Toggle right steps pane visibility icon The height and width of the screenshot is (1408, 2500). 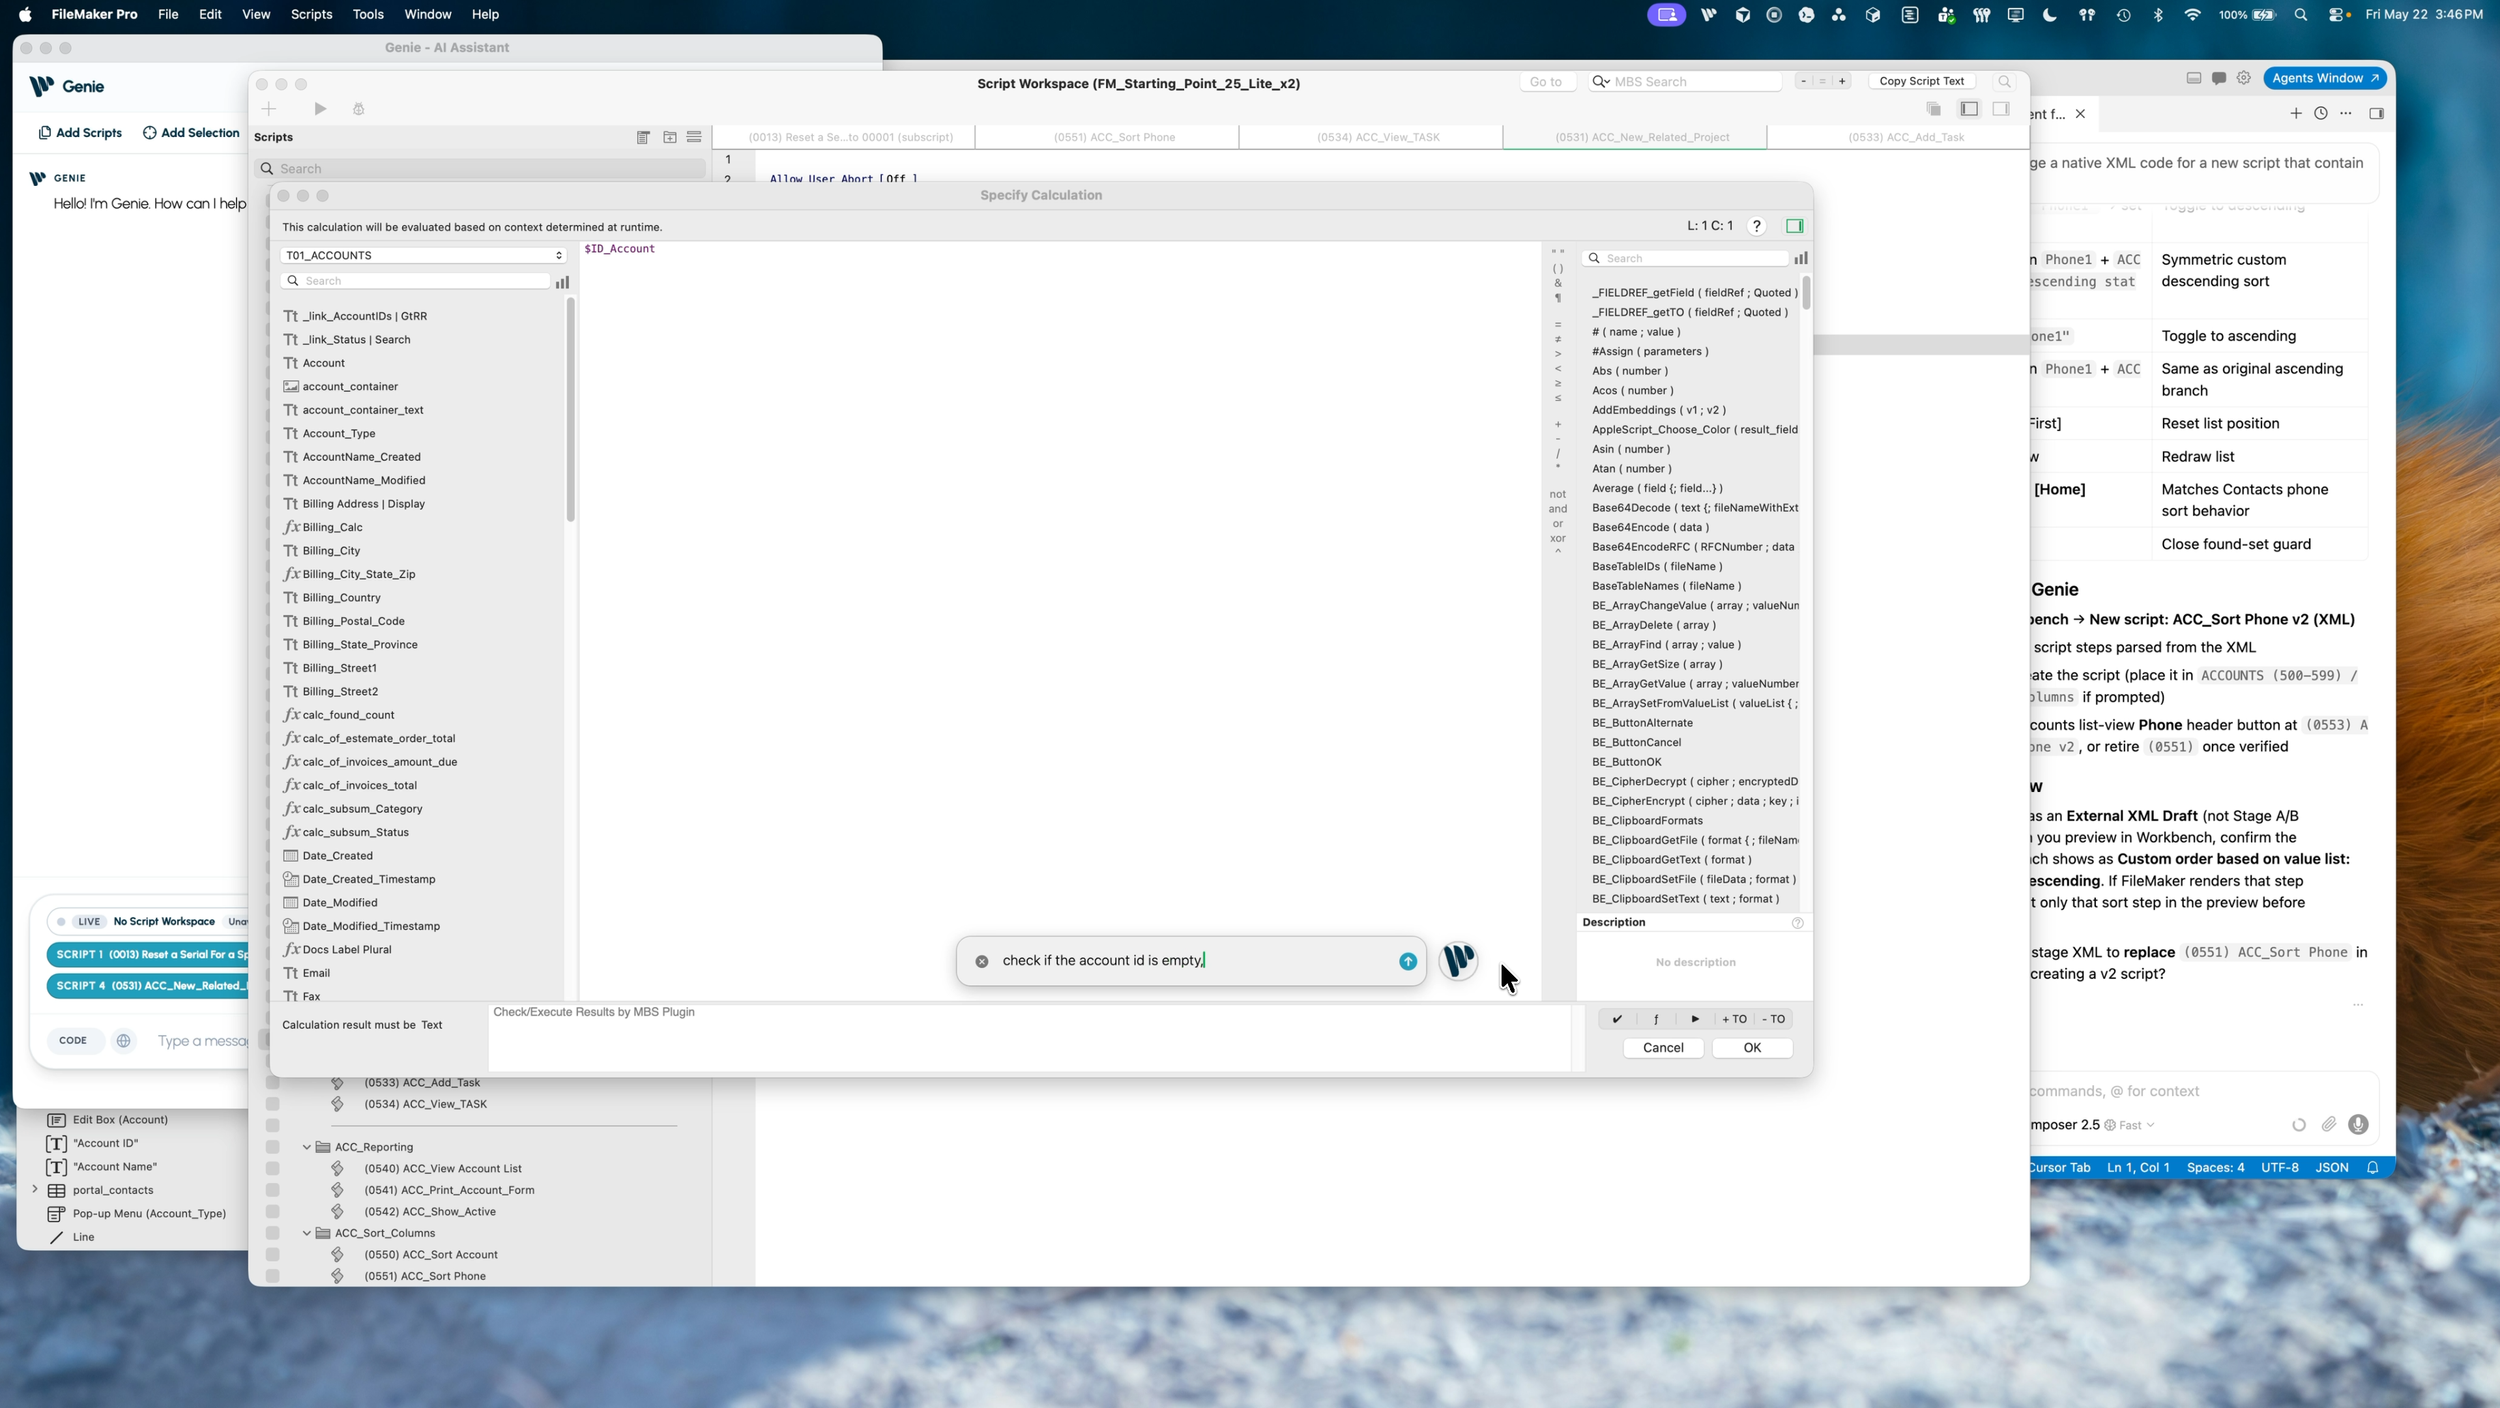click(x=2000, y=109)
